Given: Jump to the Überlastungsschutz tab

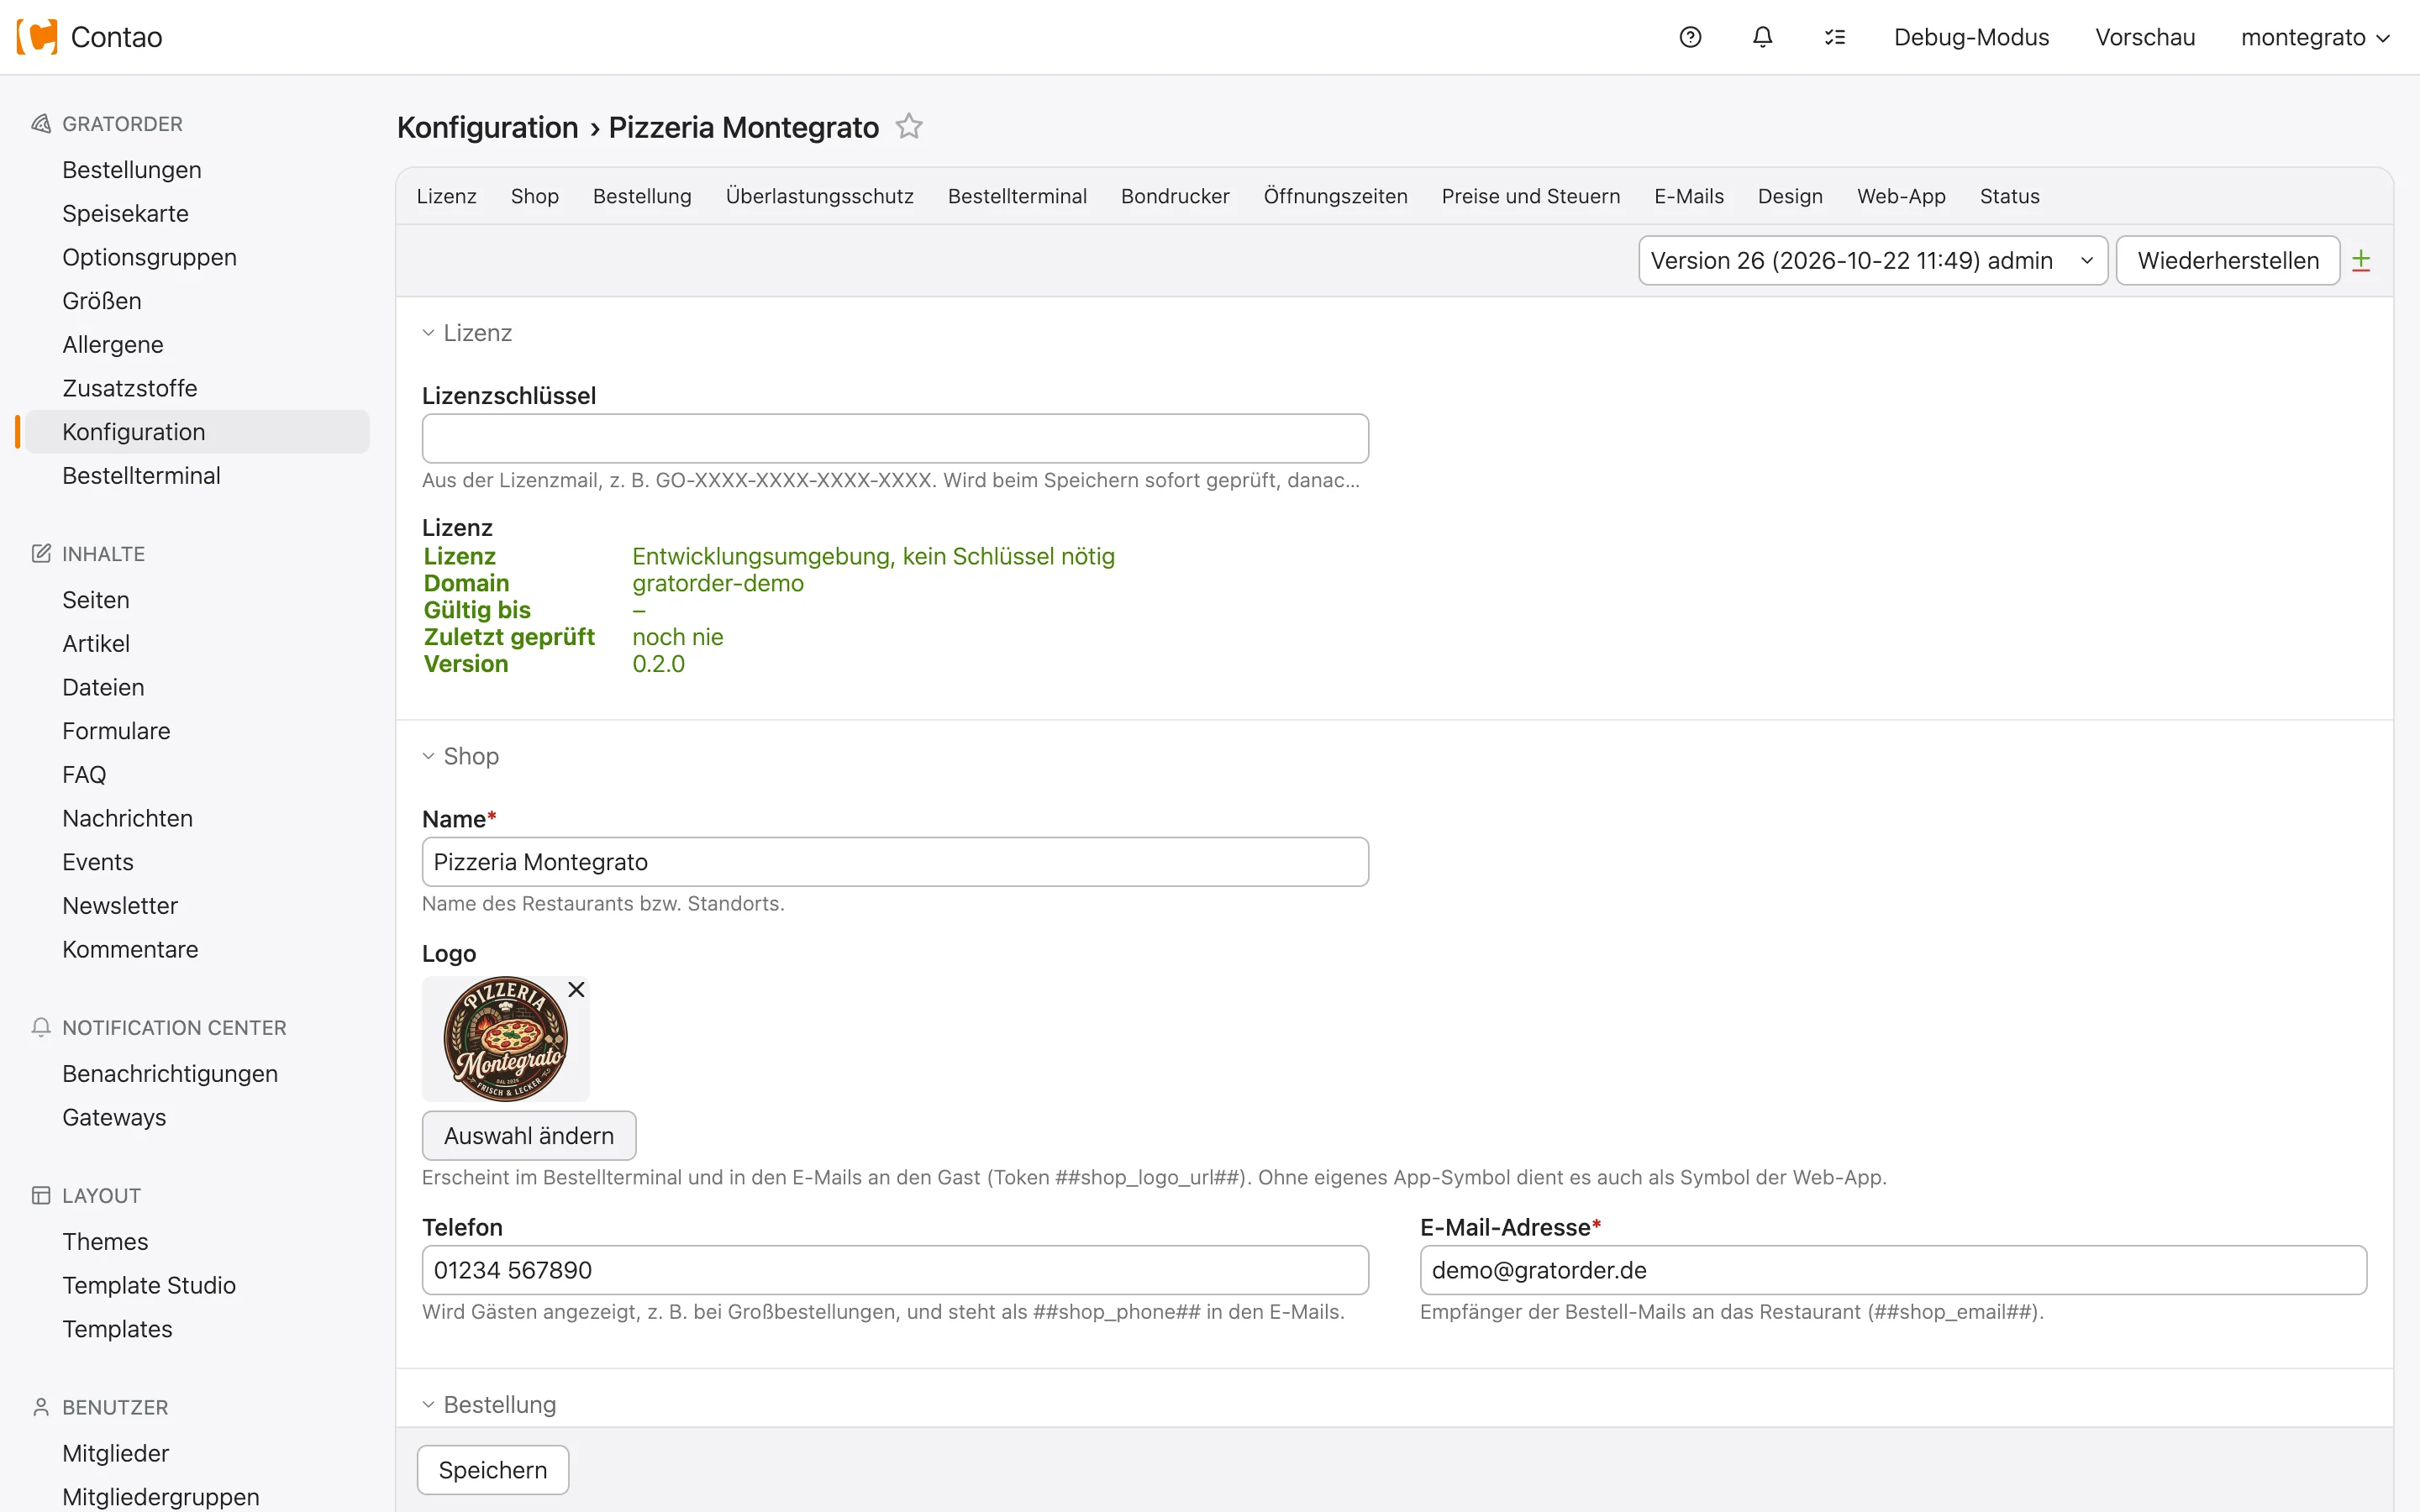Looking at the screenshot, I should (x=819, y=196).
